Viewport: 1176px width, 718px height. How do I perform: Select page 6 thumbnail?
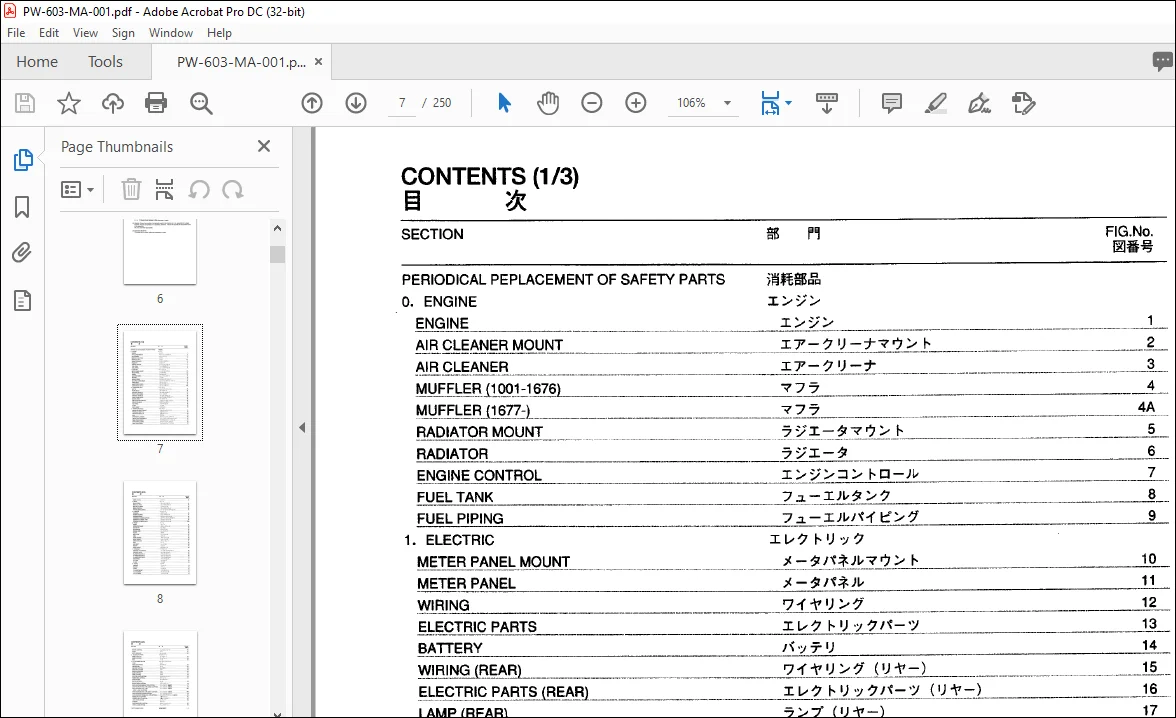160,252
